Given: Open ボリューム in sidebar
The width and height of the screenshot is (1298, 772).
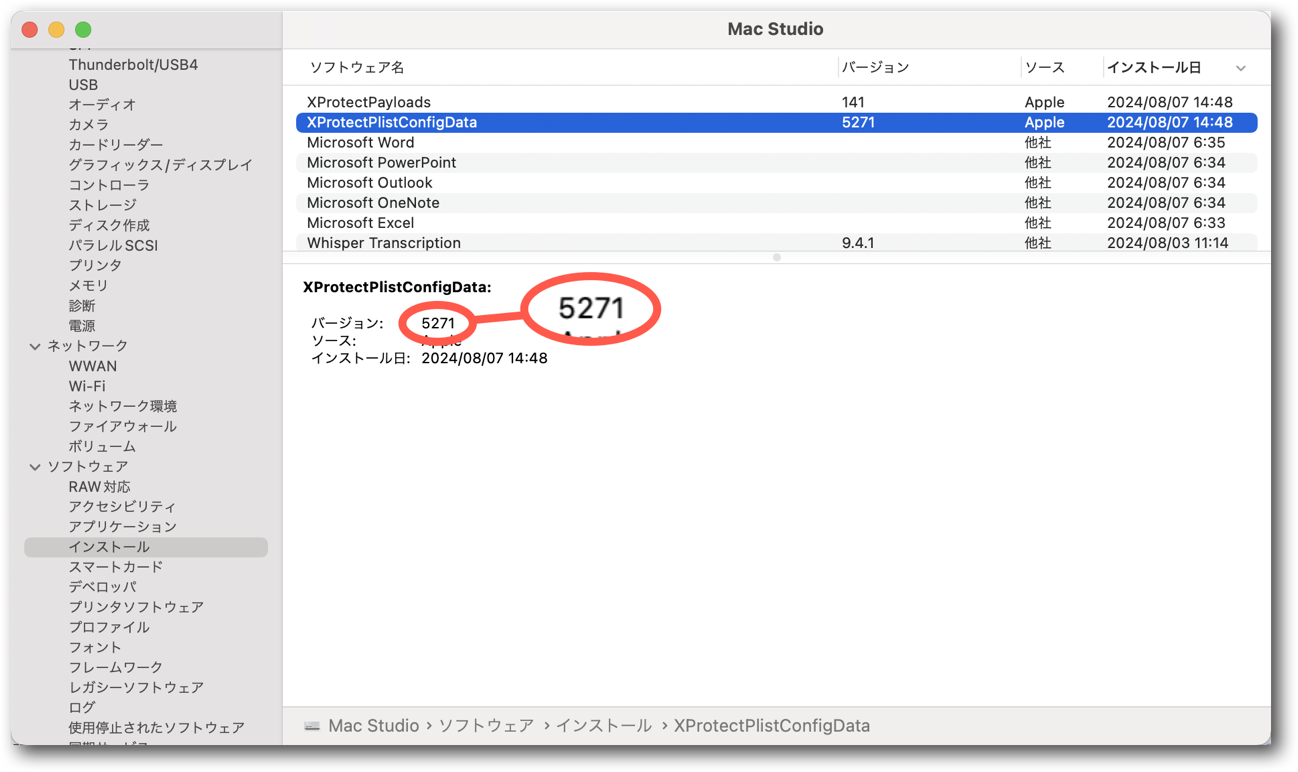Looking at the screenshot, I should pos(102,446).
